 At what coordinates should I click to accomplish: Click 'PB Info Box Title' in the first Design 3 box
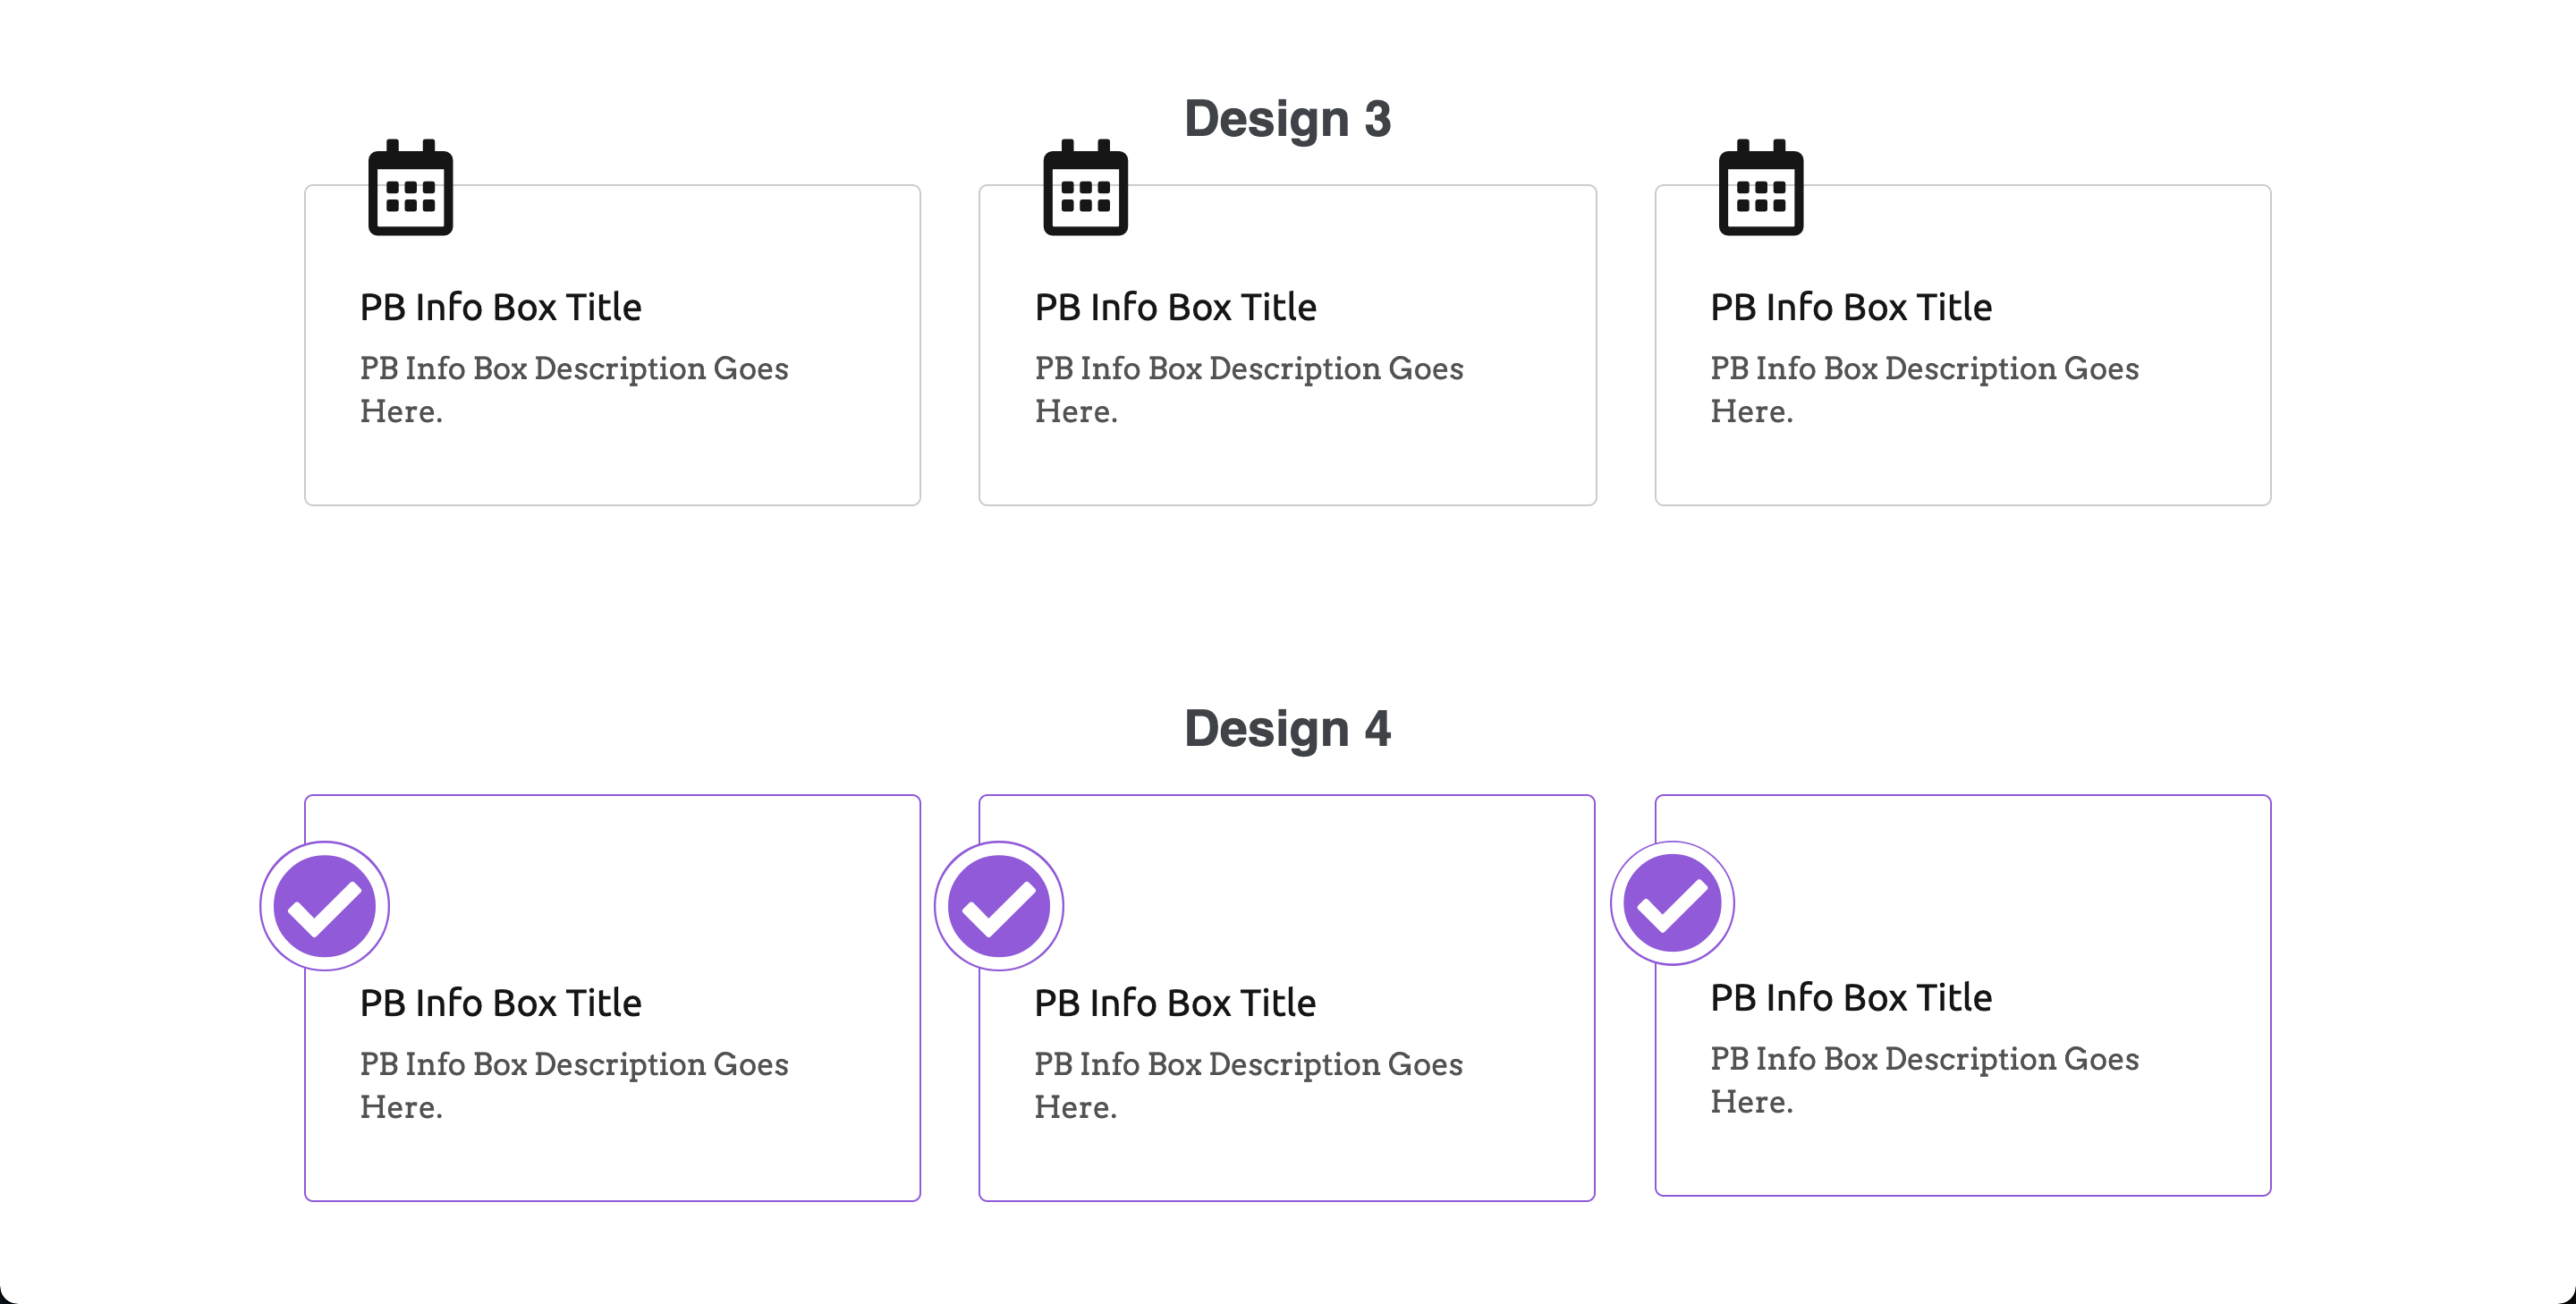[500, 307]
